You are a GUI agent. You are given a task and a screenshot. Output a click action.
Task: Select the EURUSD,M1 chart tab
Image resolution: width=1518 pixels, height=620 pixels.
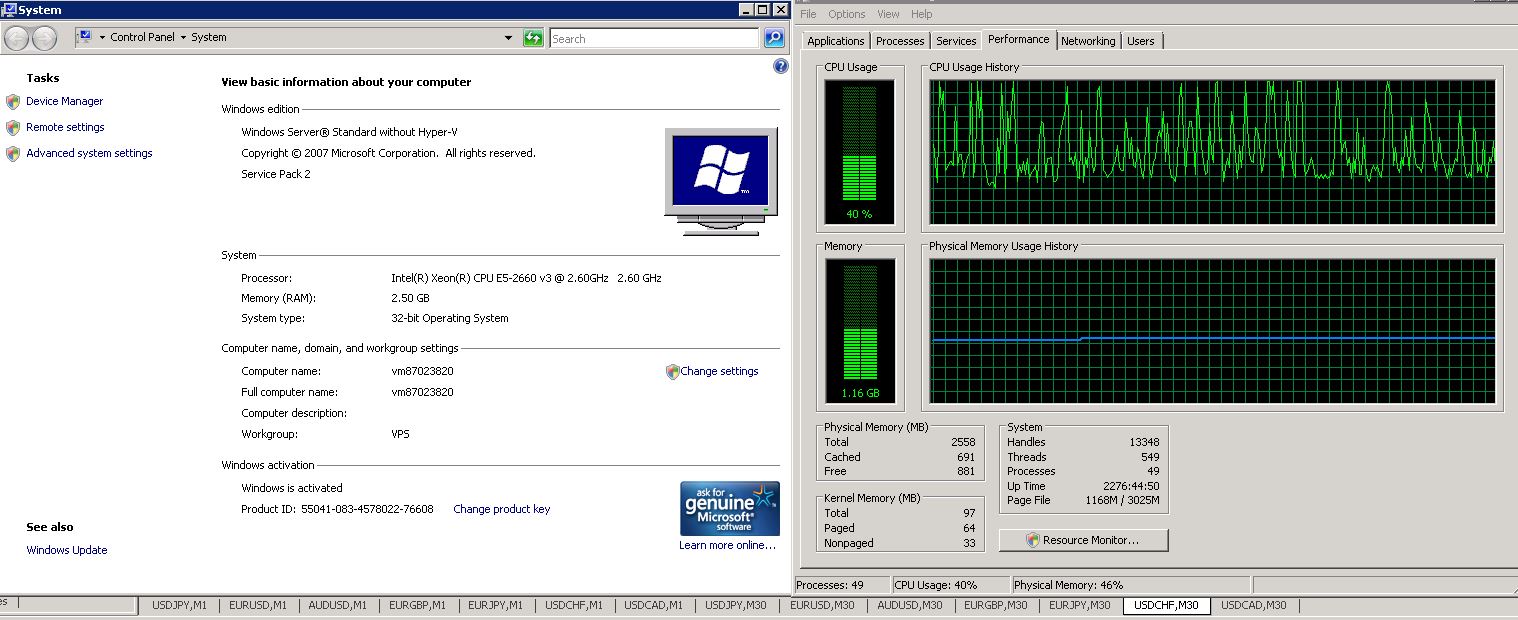[257, 605]
